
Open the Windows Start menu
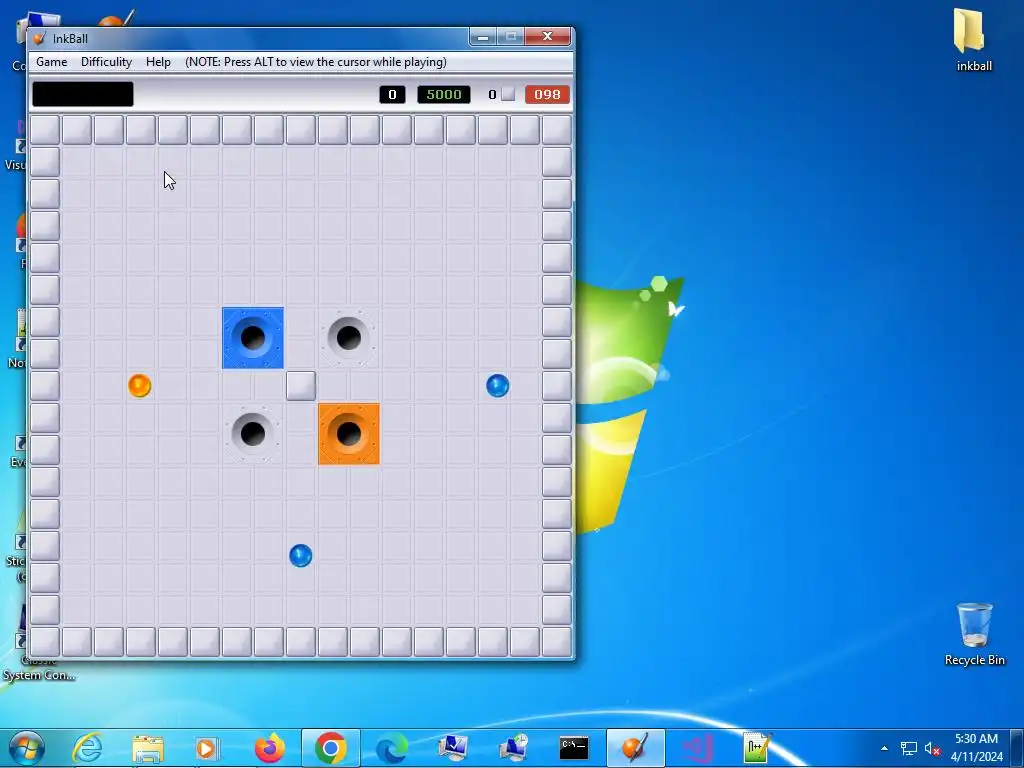[27, 748]
